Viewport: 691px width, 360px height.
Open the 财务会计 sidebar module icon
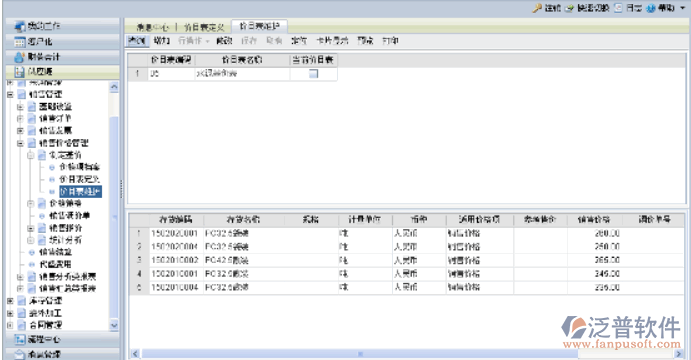[19, 57]
